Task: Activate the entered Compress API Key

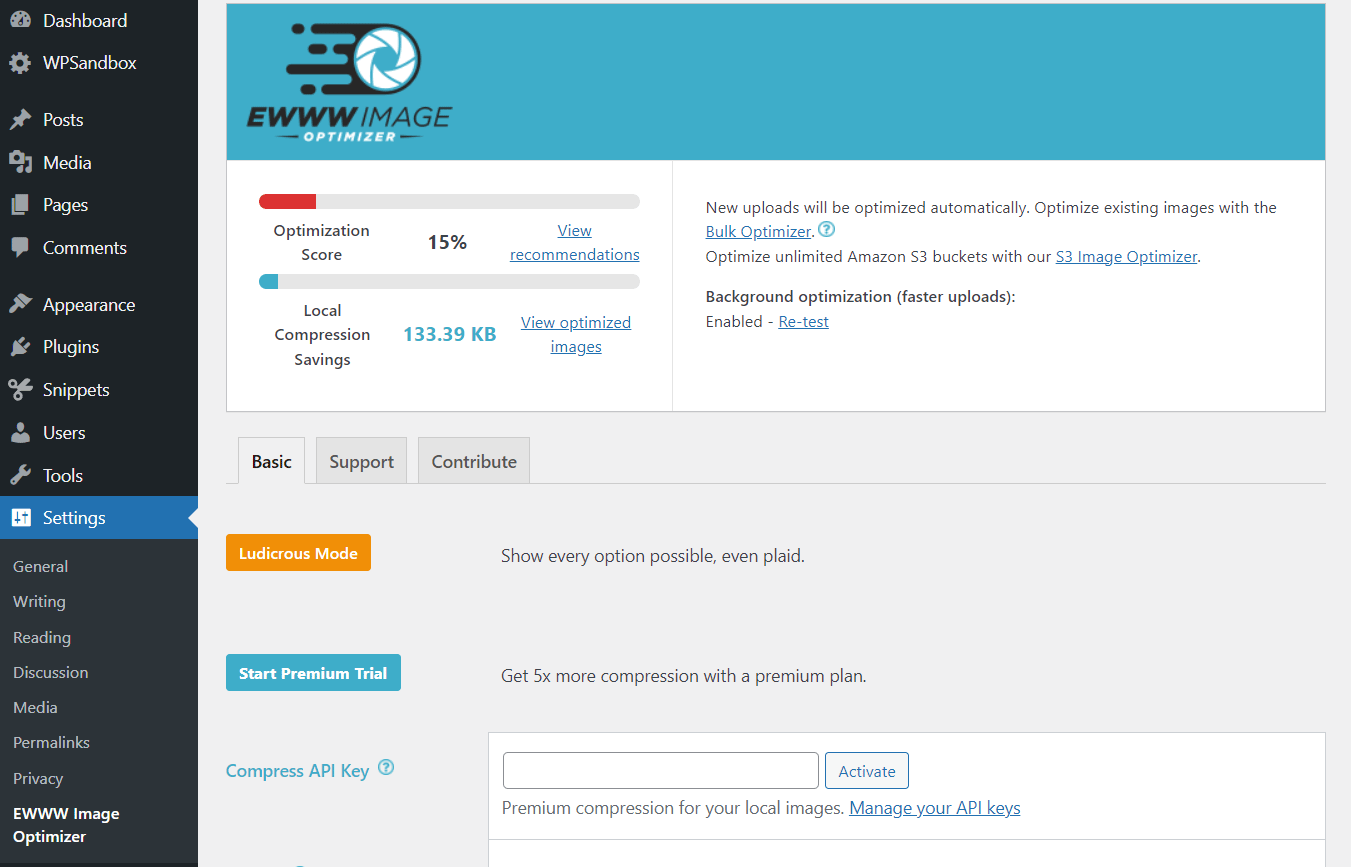Action: (x=866, y=770)
